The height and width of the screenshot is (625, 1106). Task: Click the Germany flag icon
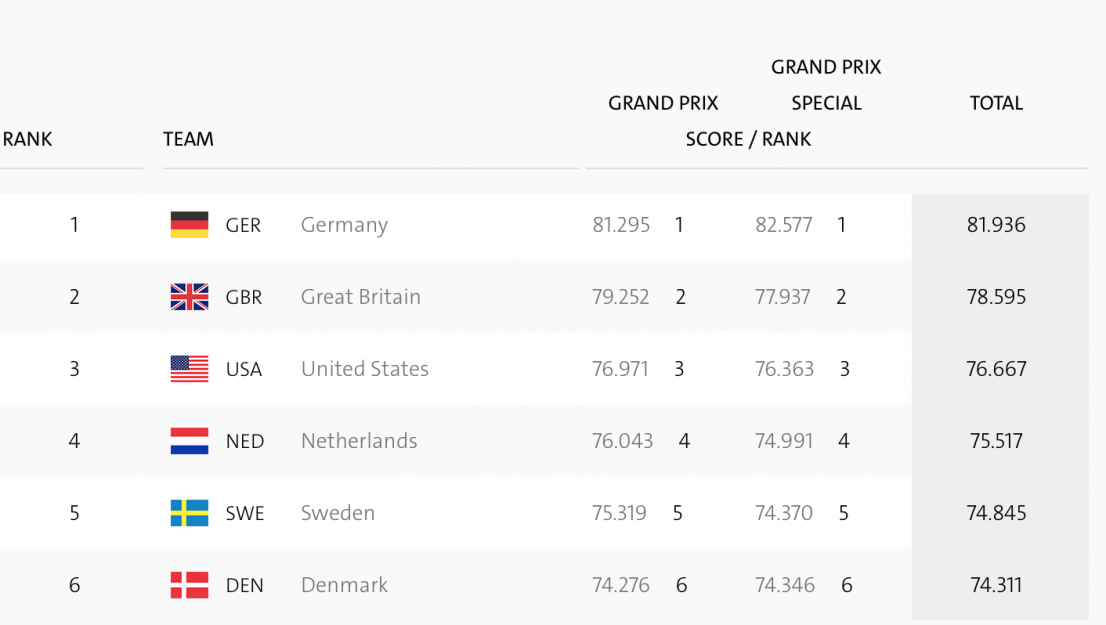pos(189,225)
